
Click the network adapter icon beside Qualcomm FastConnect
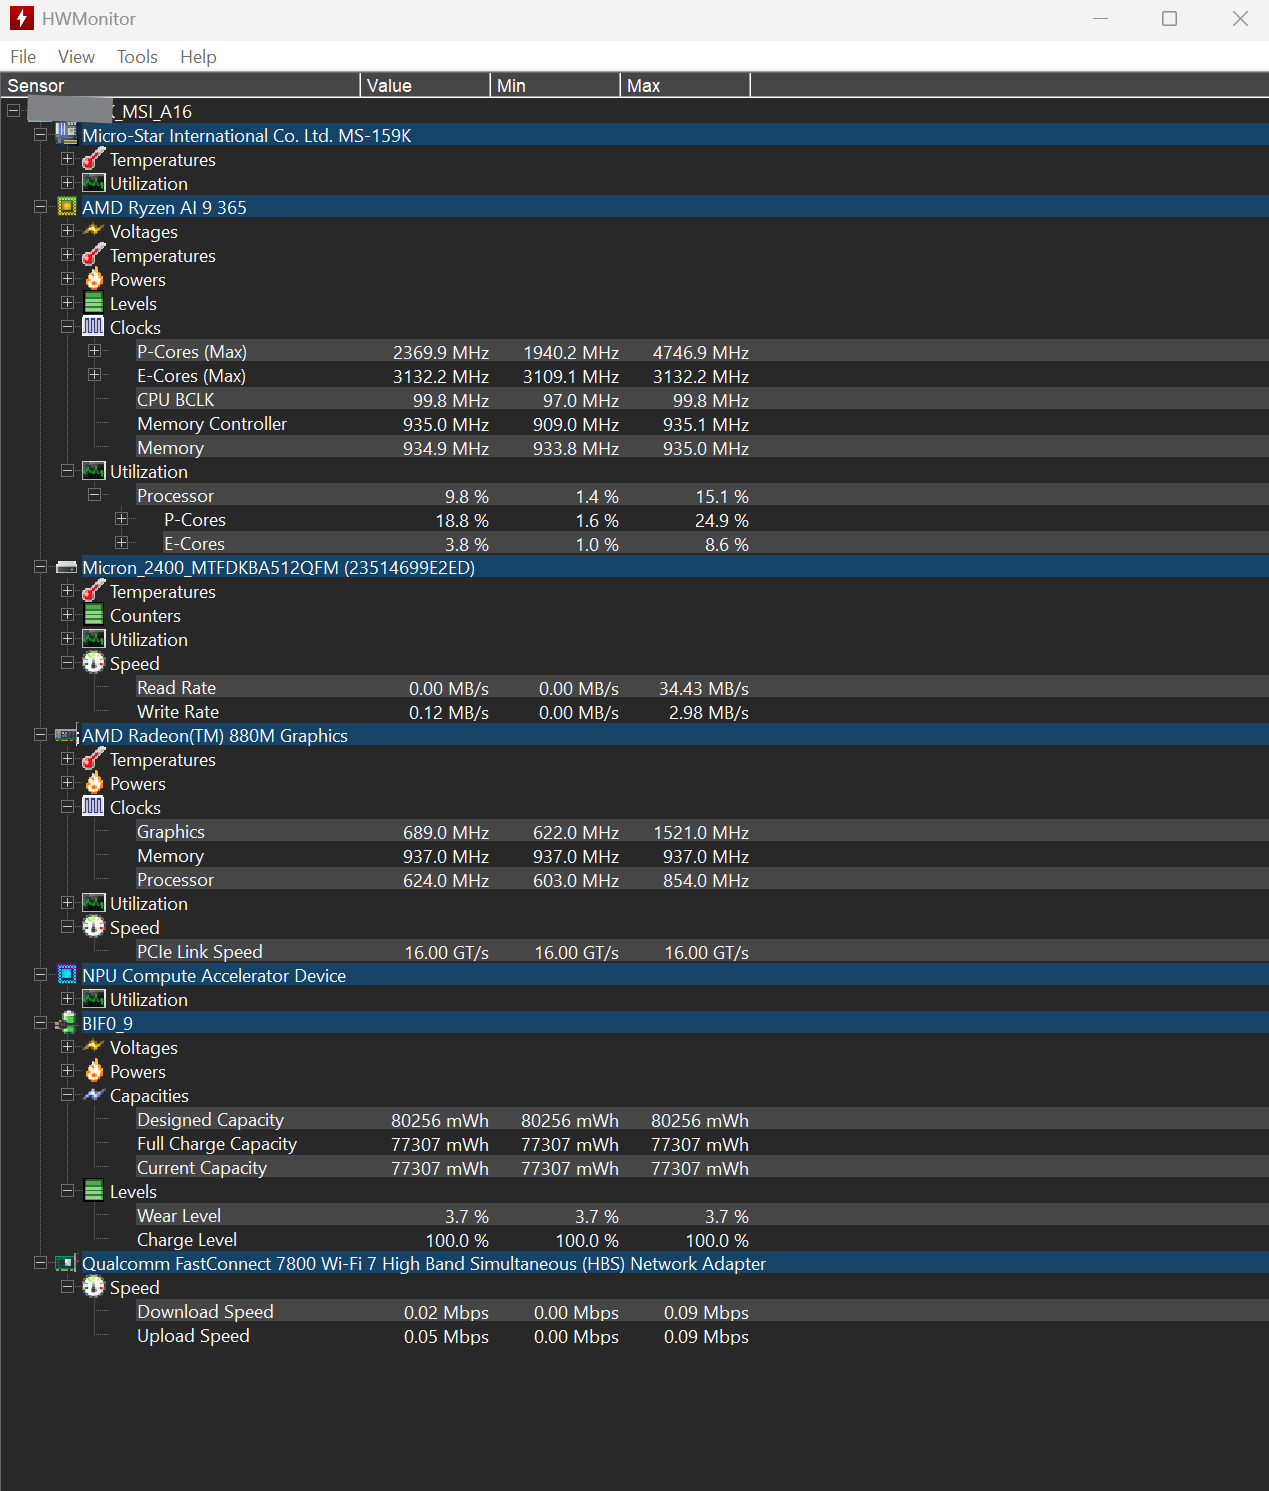point(66,1263)
